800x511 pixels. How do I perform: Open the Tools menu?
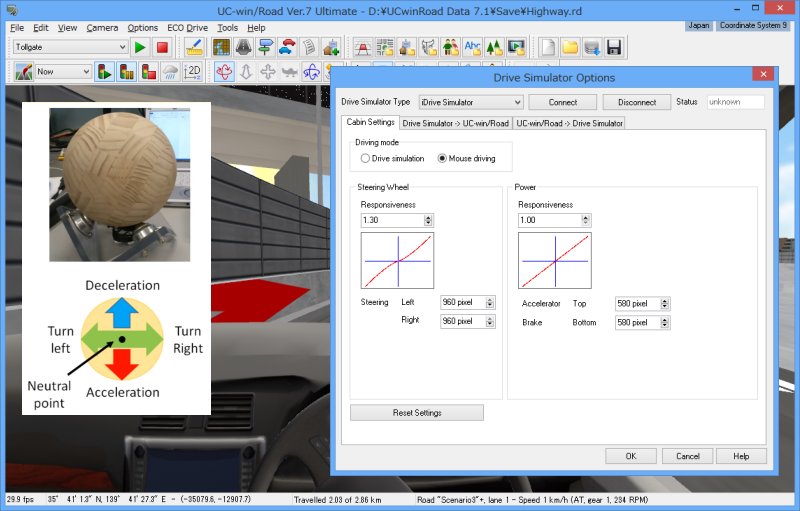click(228, 28)
